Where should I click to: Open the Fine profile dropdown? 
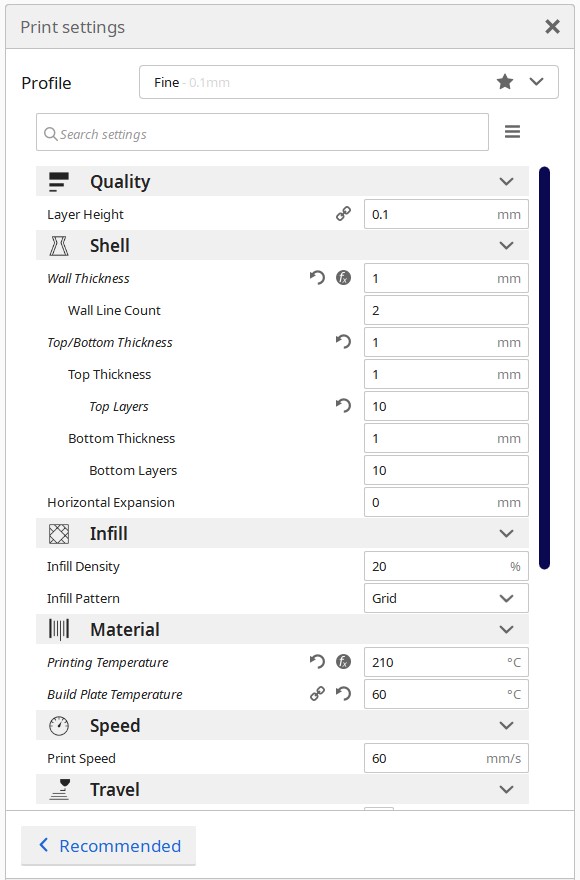[349, 82]
